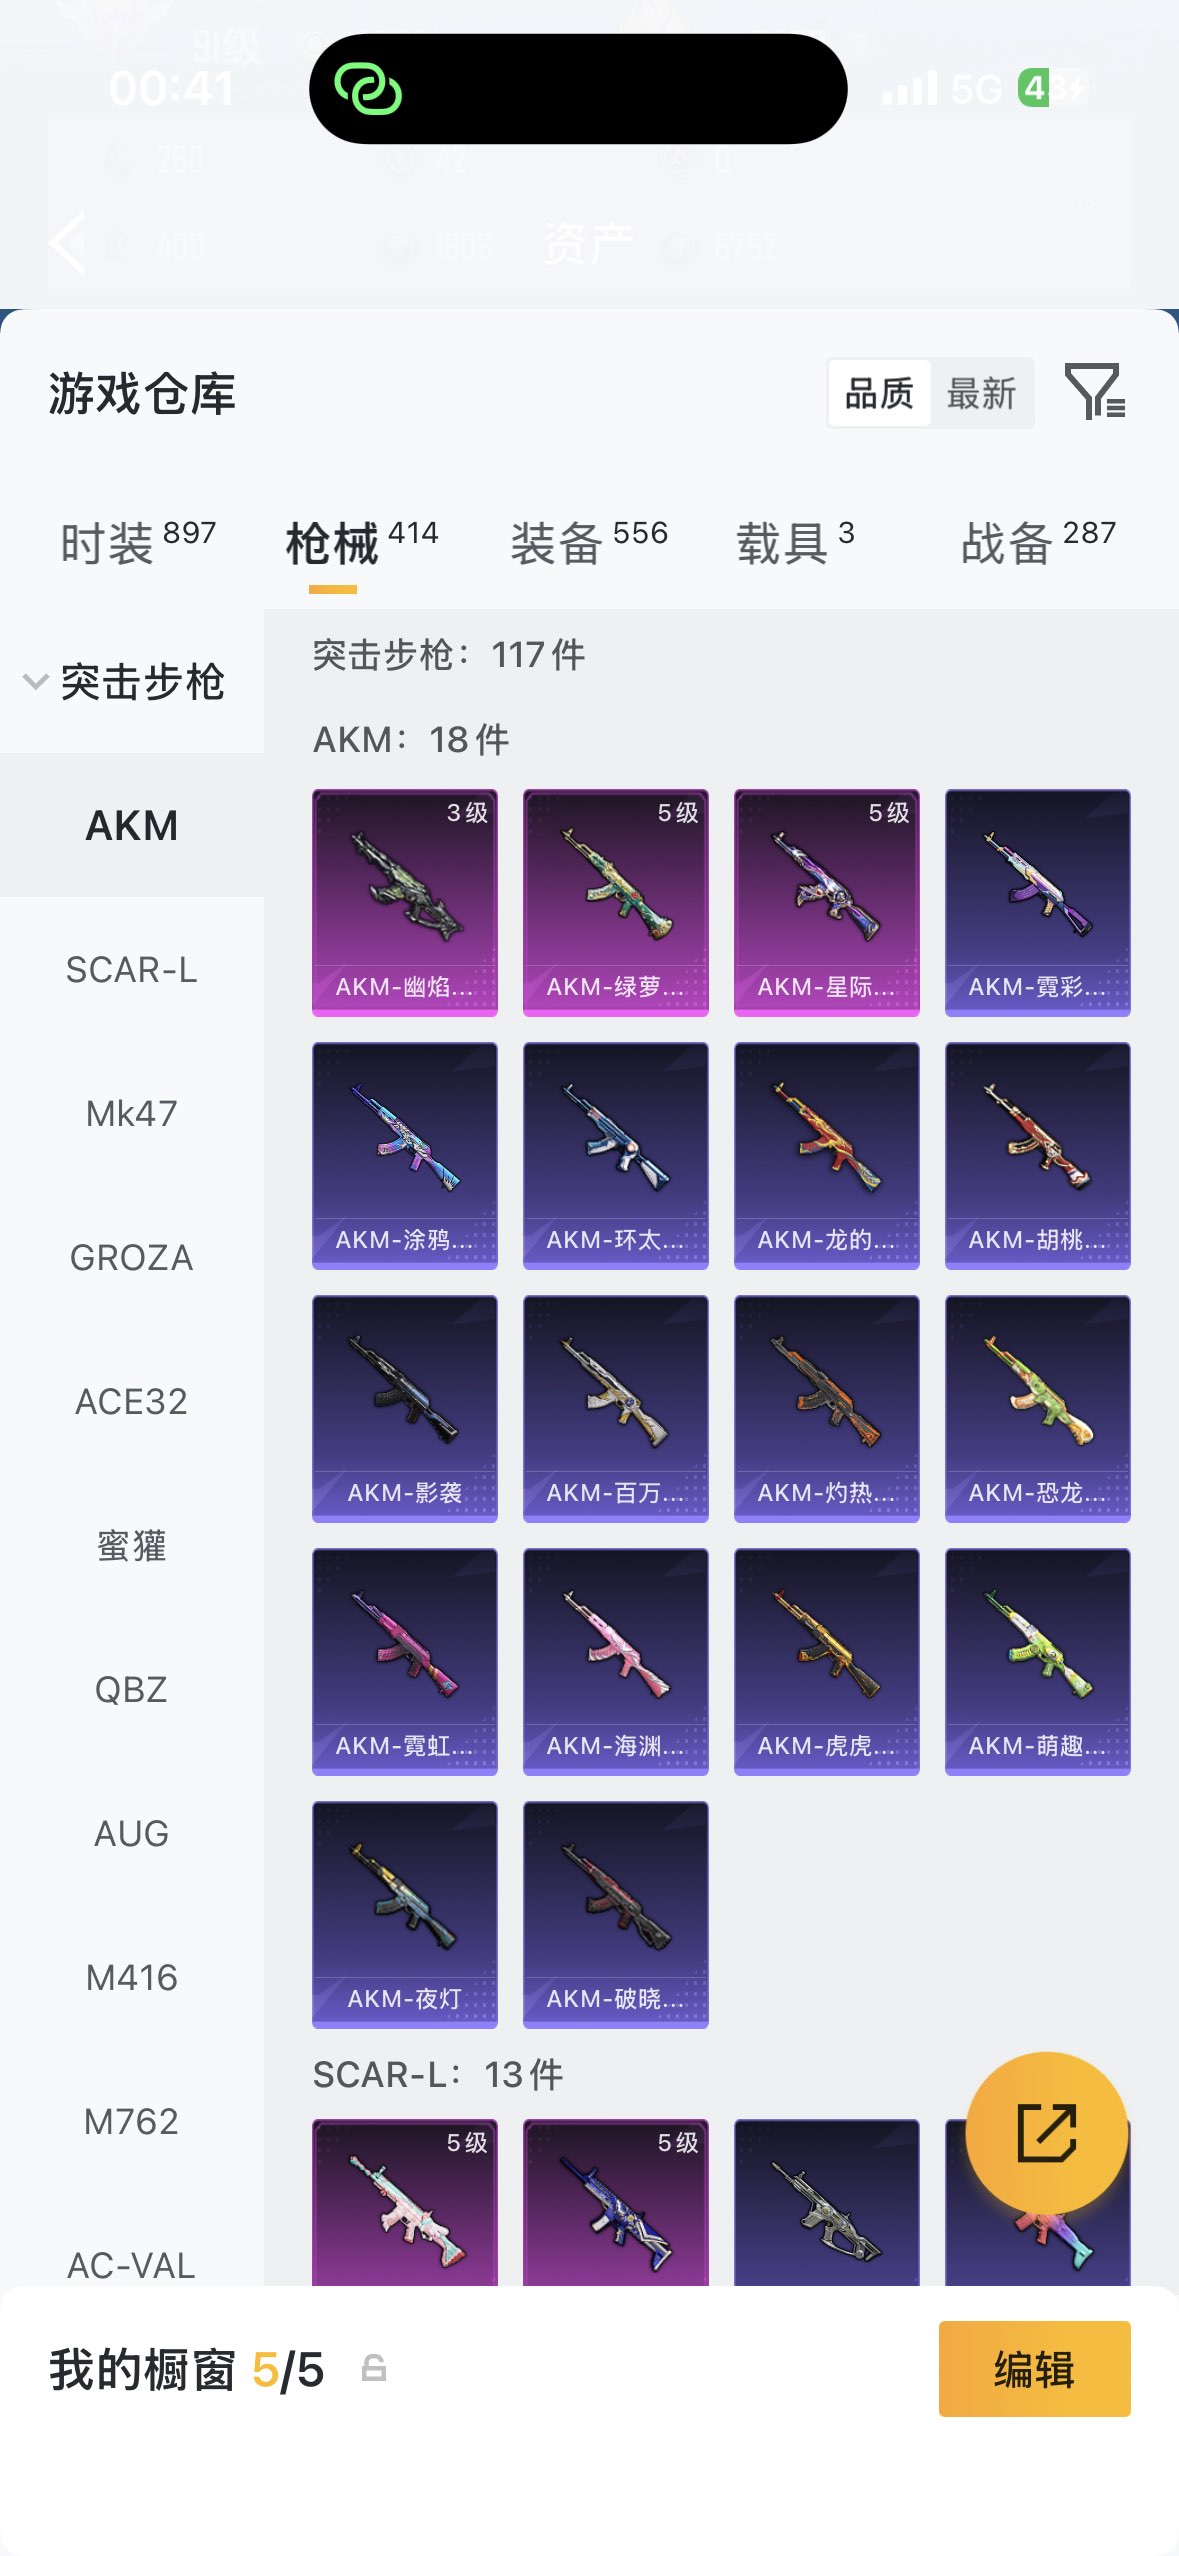Select the AKM-绿萝 level 5 skin

(x=616, y=903)
